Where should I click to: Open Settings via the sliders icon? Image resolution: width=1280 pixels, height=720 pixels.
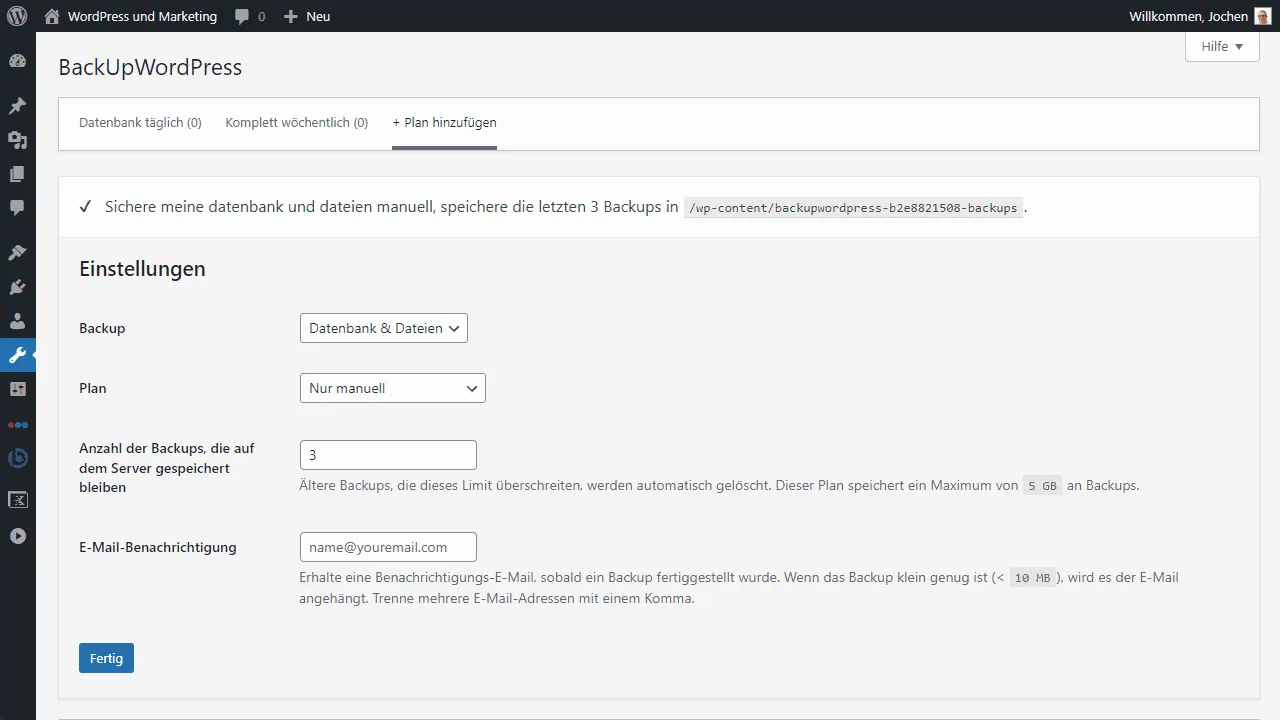(x=17, y=389)
